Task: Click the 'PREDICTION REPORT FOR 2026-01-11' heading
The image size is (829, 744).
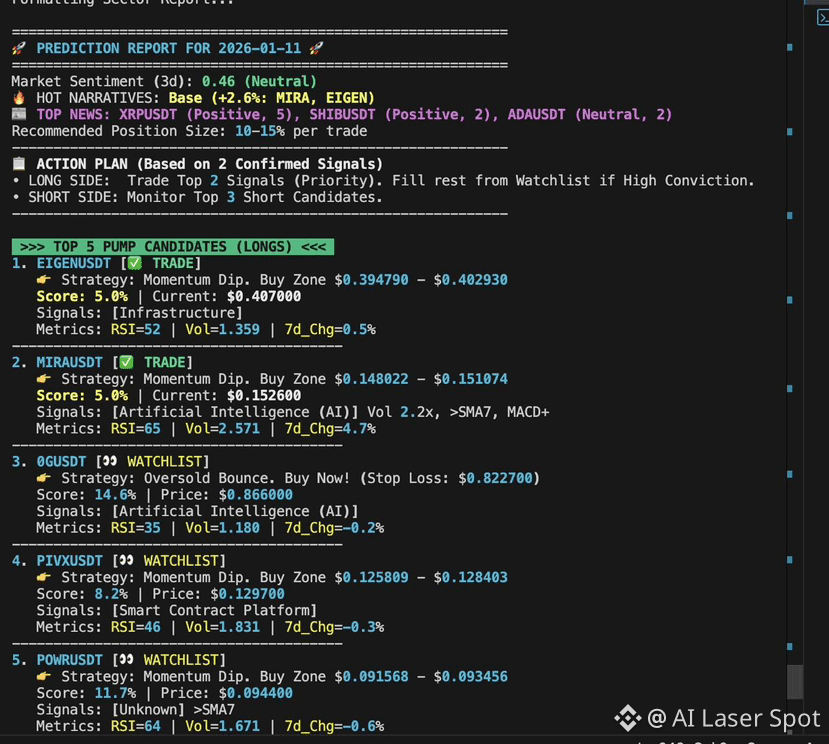Action: click(x=169, y=49)
